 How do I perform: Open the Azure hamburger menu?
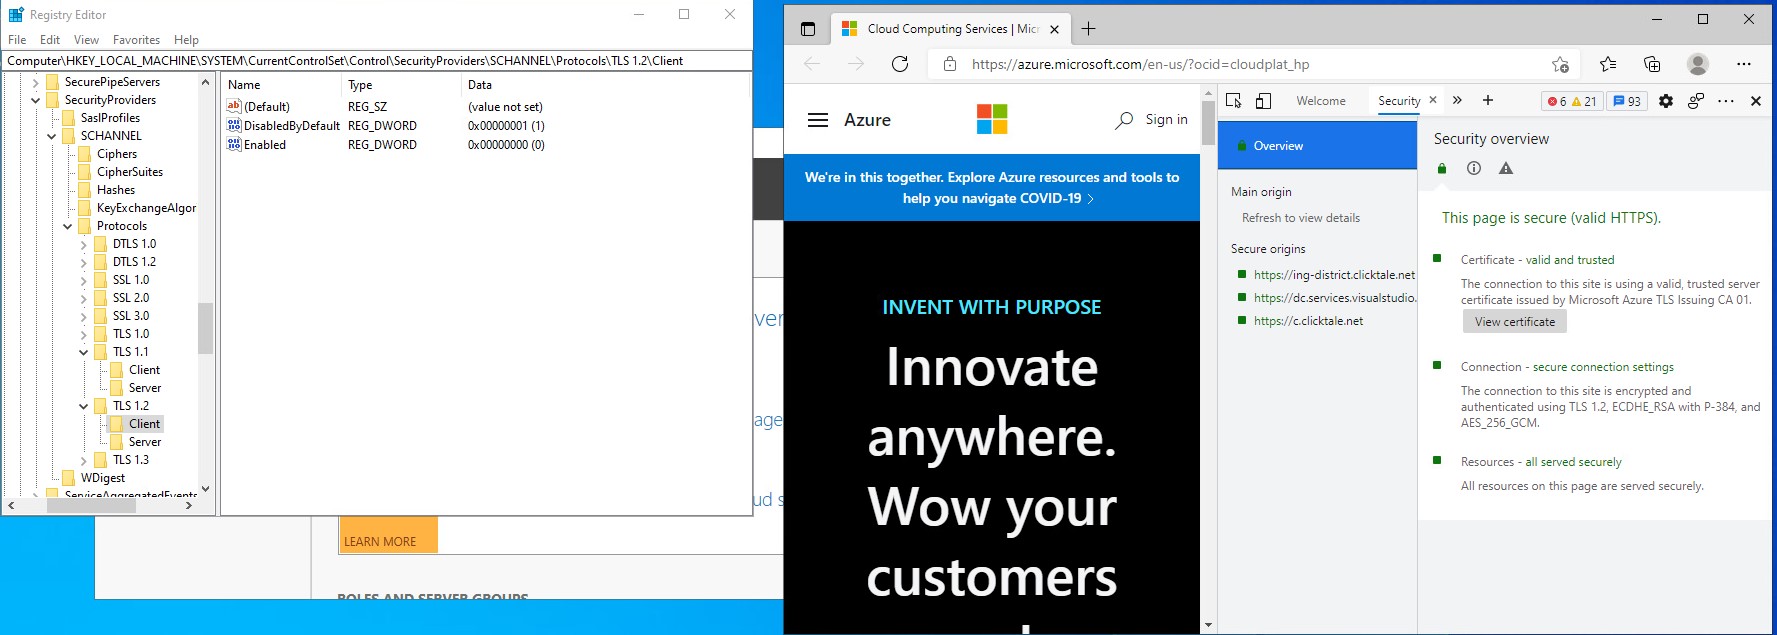818,120
